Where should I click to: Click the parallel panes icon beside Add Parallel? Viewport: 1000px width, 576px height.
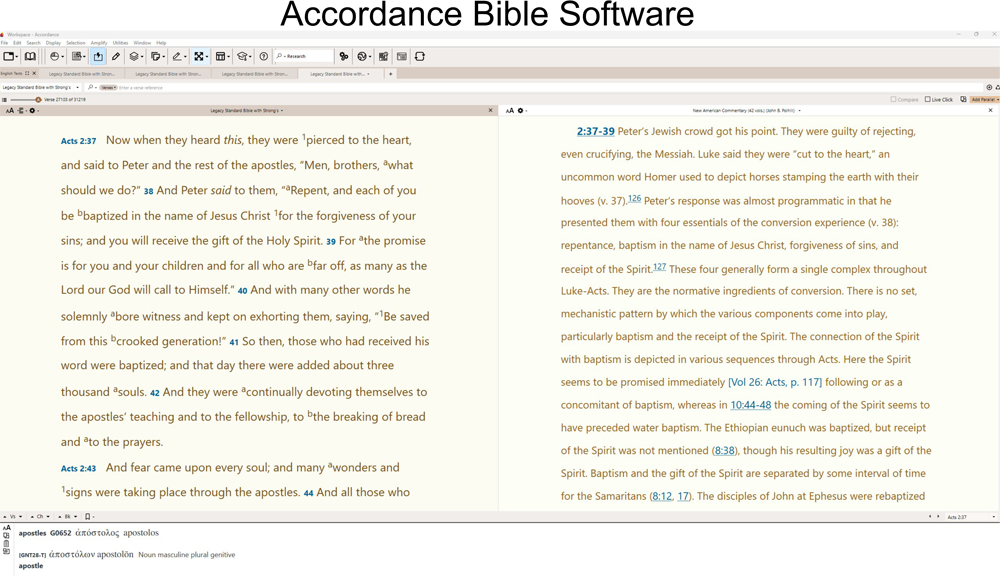pyautogui.click(x=963, y=100)
